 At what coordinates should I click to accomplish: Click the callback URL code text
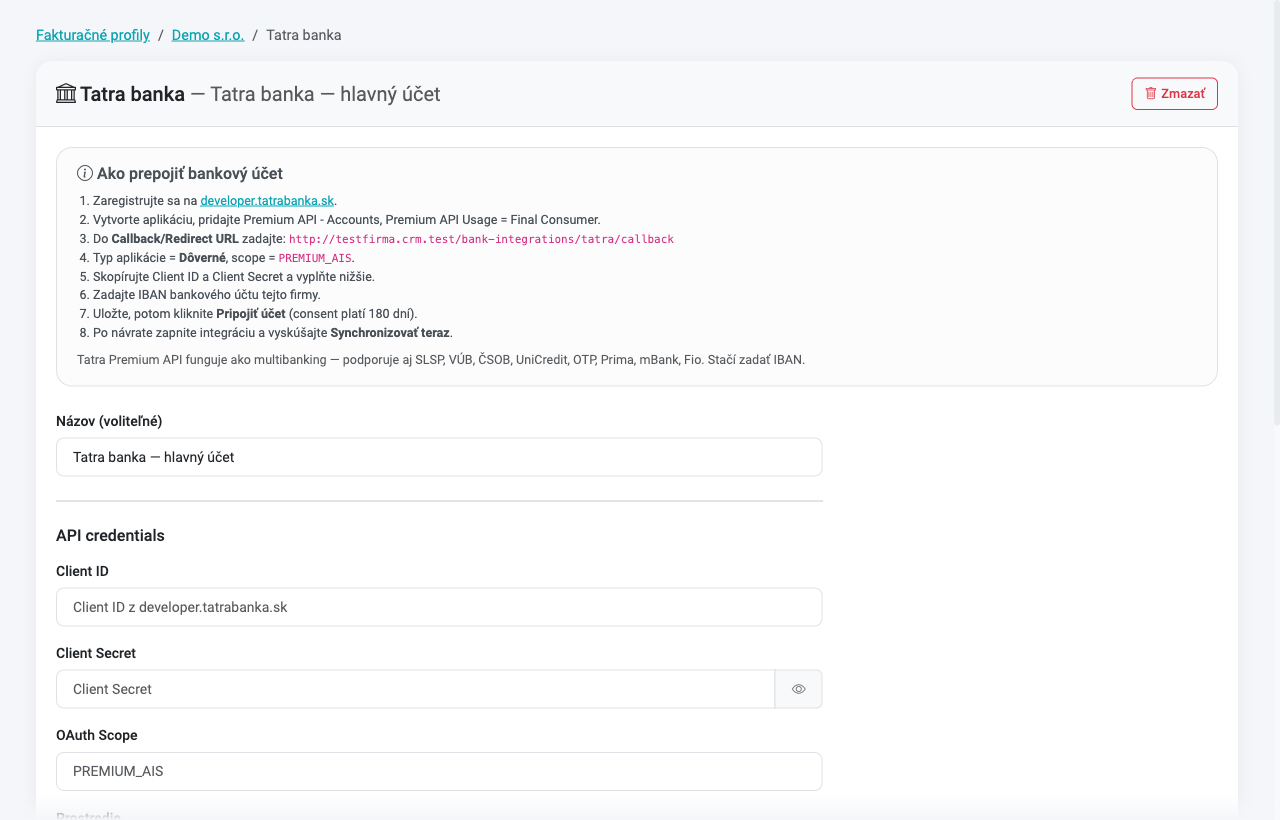tap(481, 239)
